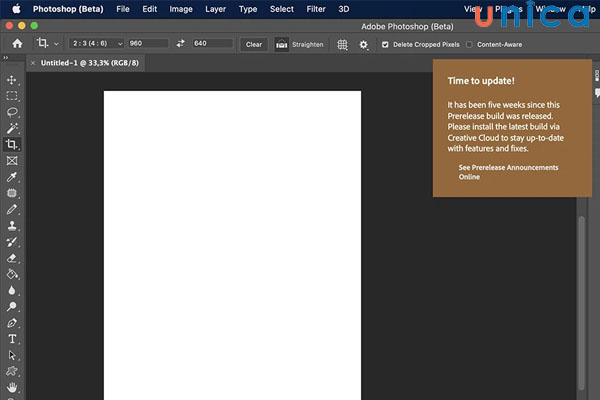This screenshot has width=600, height=400.
Task: Enable the Content-Aware checkbox
Action: tap(470, 44)
